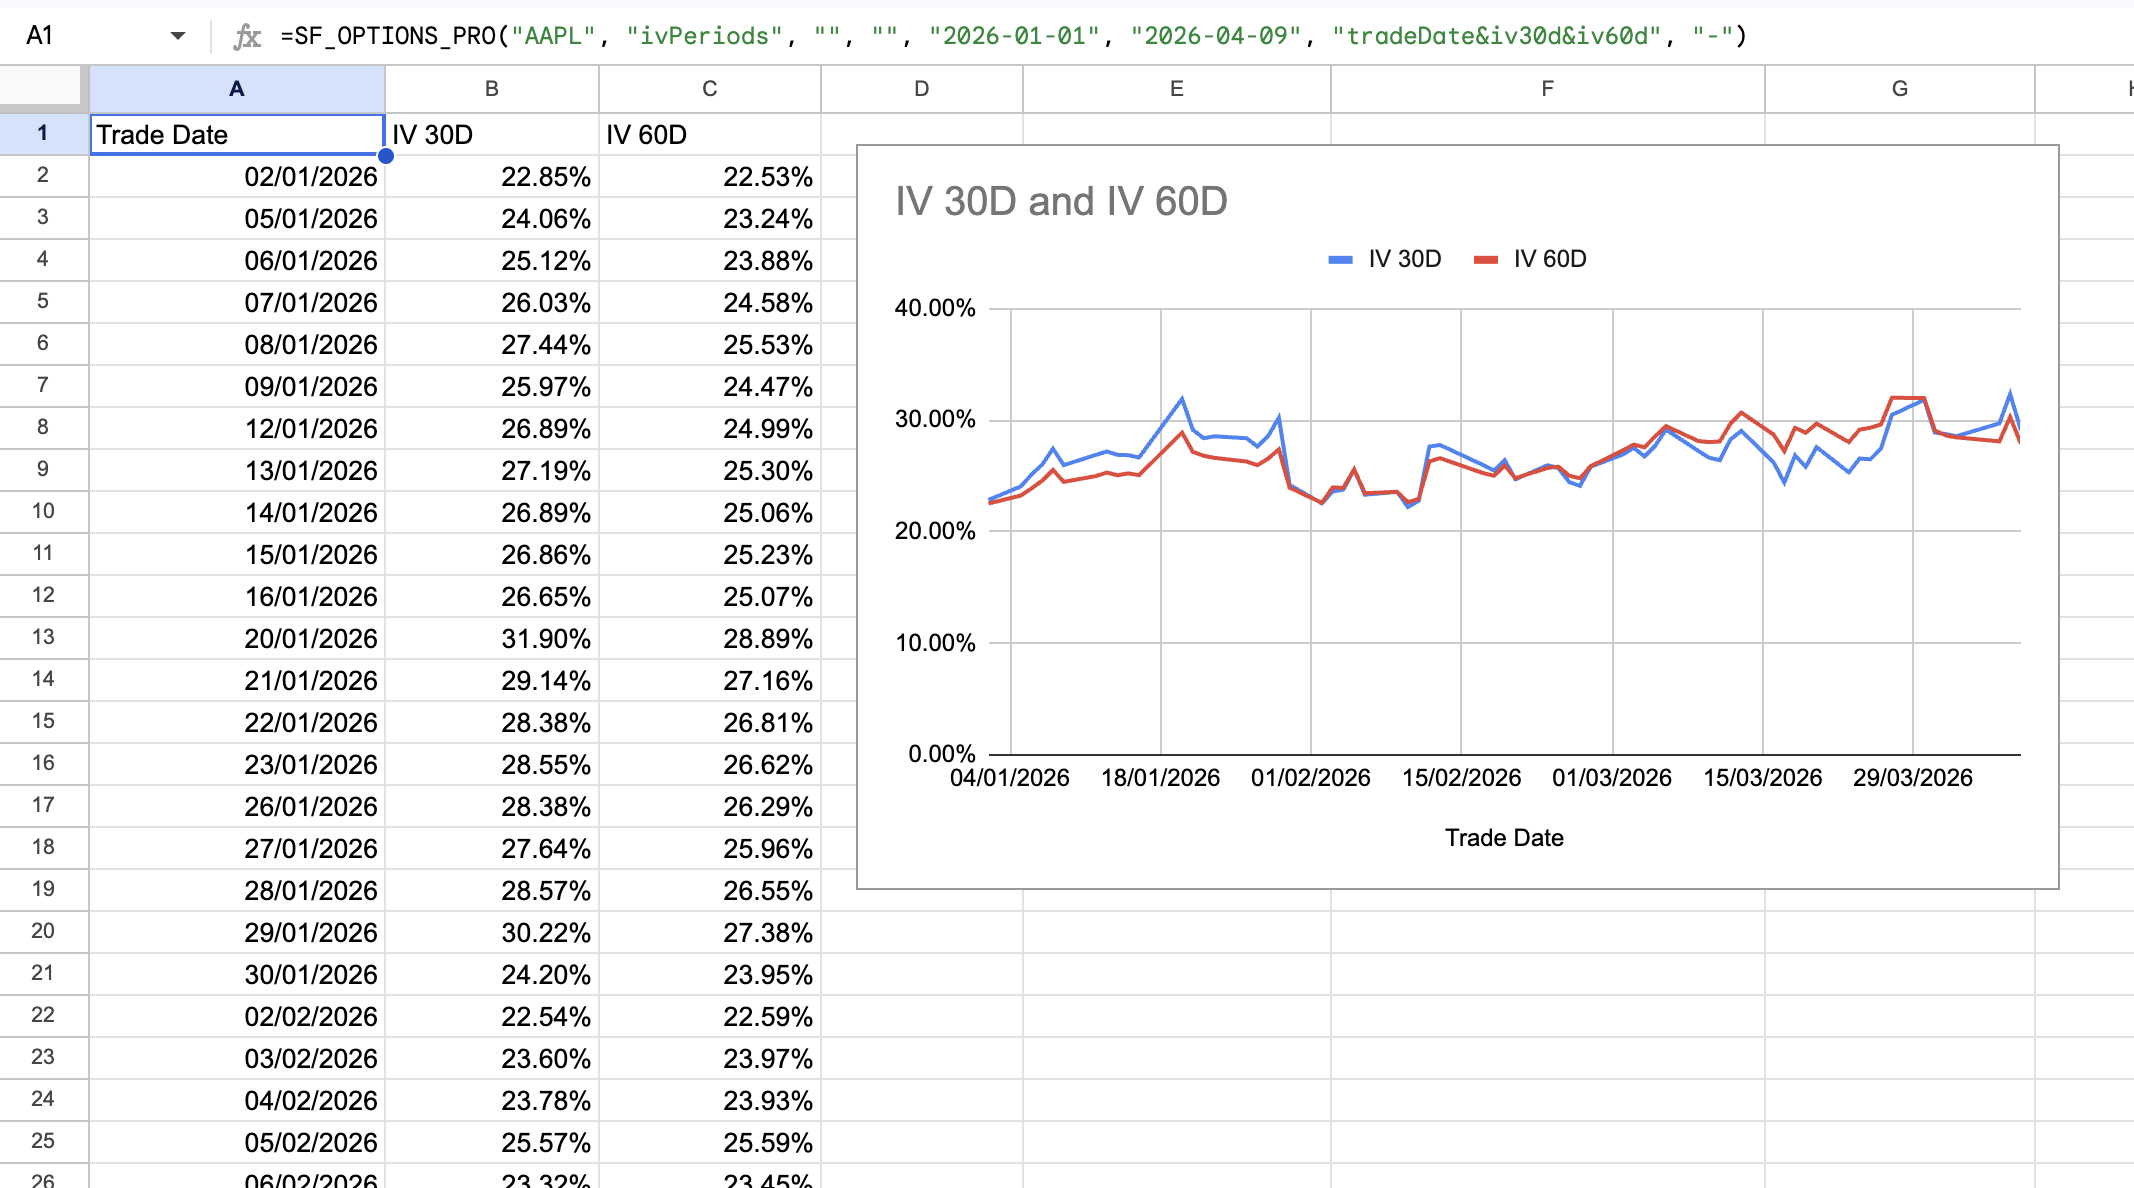The height and width of the screenshot is (1188, 2134).
Task: Click the blue IV 30D legend swatch
Action: [x=1340, y=260]
